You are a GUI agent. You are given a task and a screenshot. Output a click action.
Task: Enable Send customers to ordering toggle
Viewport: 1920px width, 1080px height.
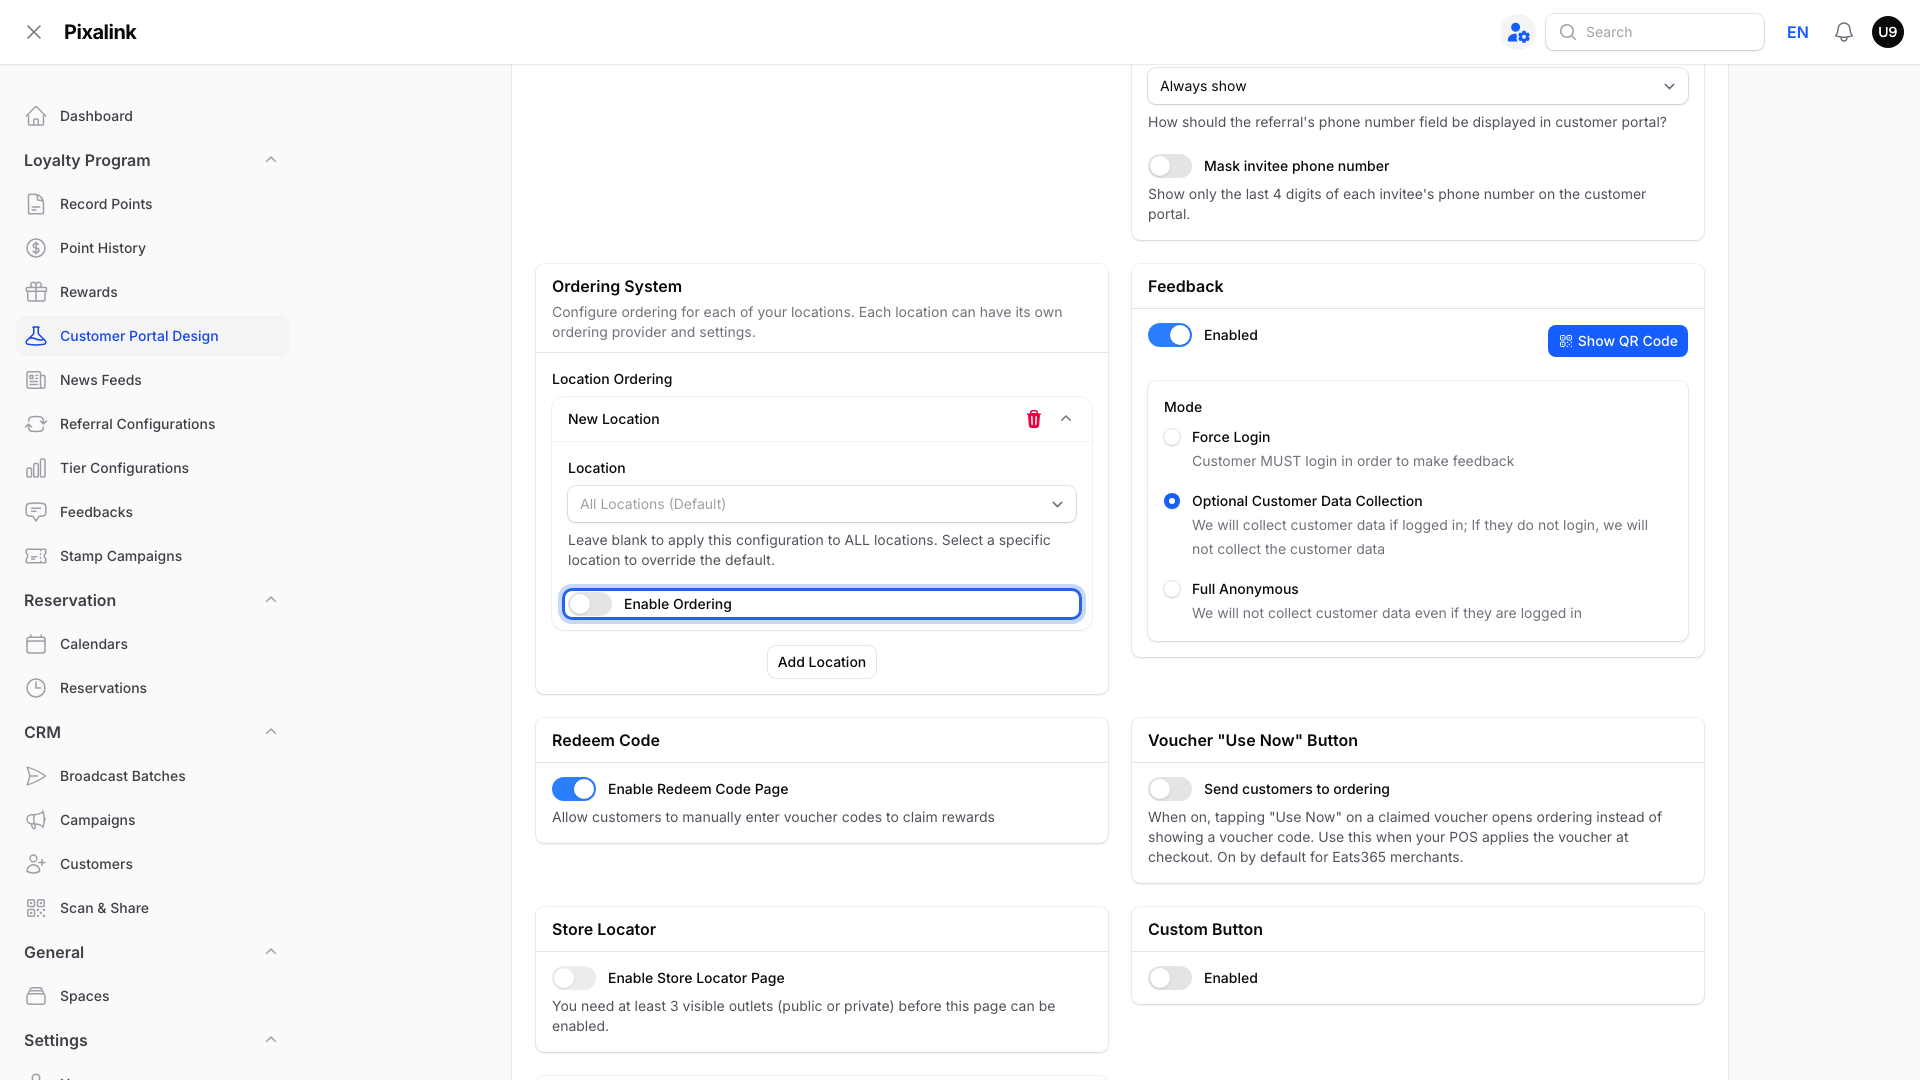tap(1170, 789)
